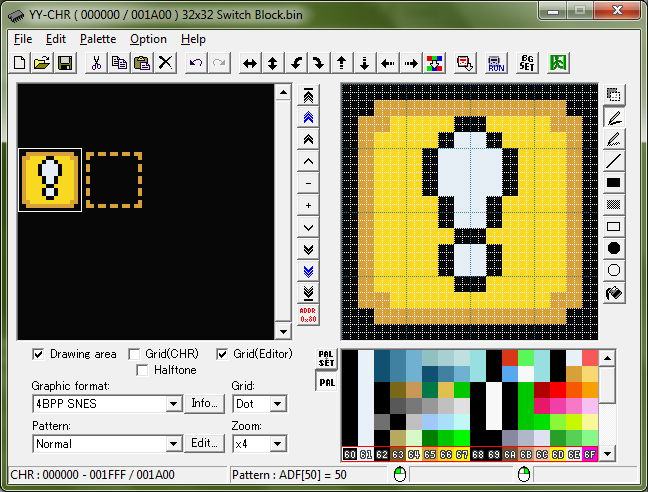Screen dimensions: 648x492
Task: Click the BG SET icon
Action: click(527, 63)
